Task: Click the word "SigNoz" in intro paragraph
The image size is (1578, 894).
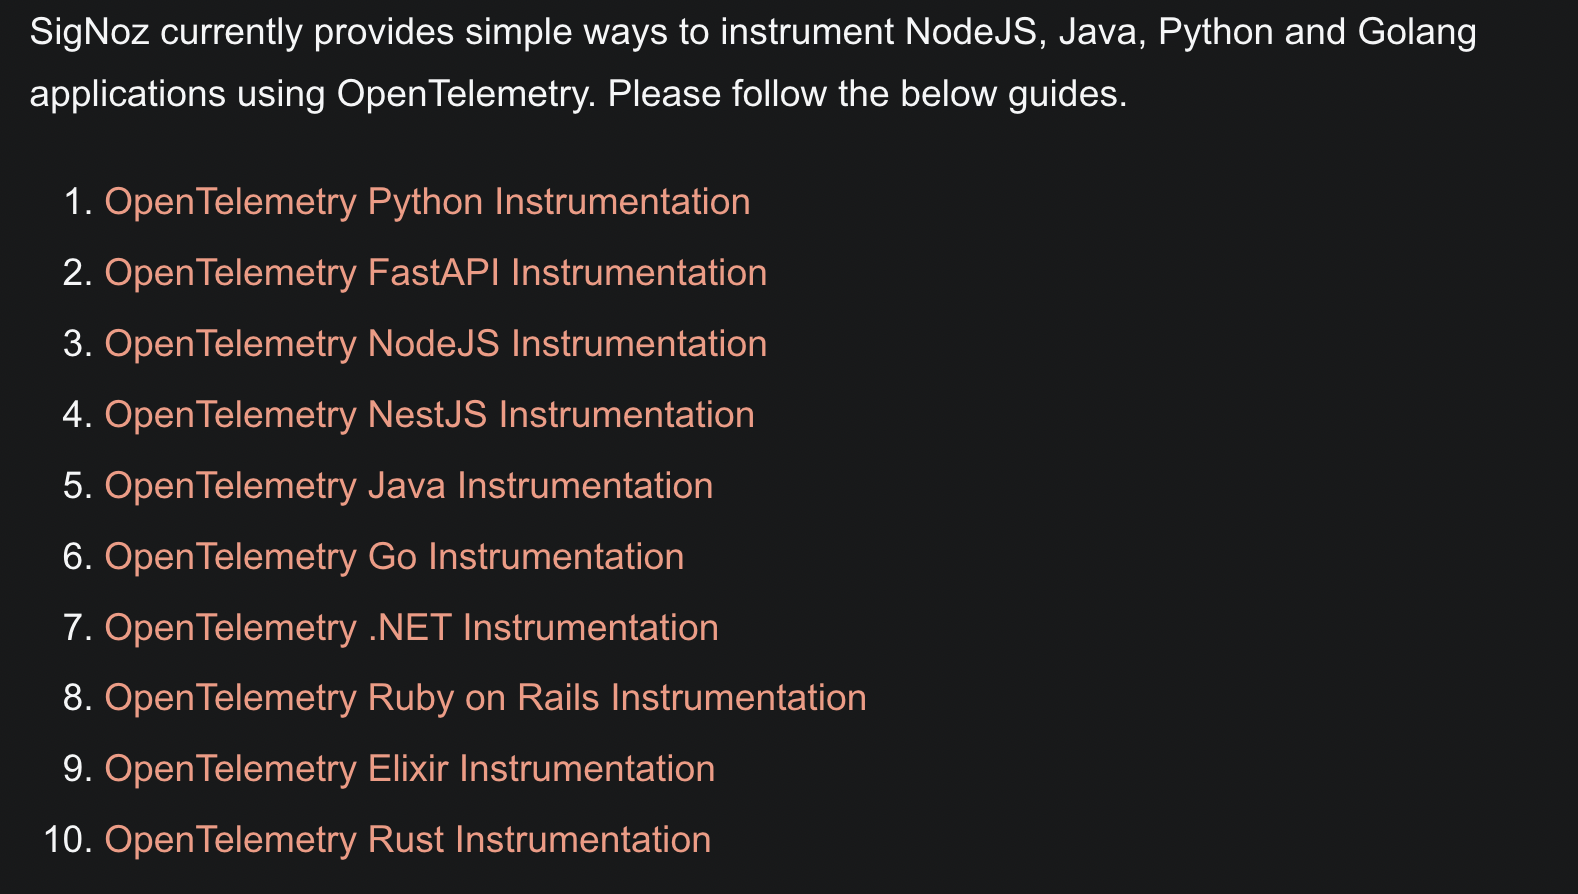Action: click(89, 32)
